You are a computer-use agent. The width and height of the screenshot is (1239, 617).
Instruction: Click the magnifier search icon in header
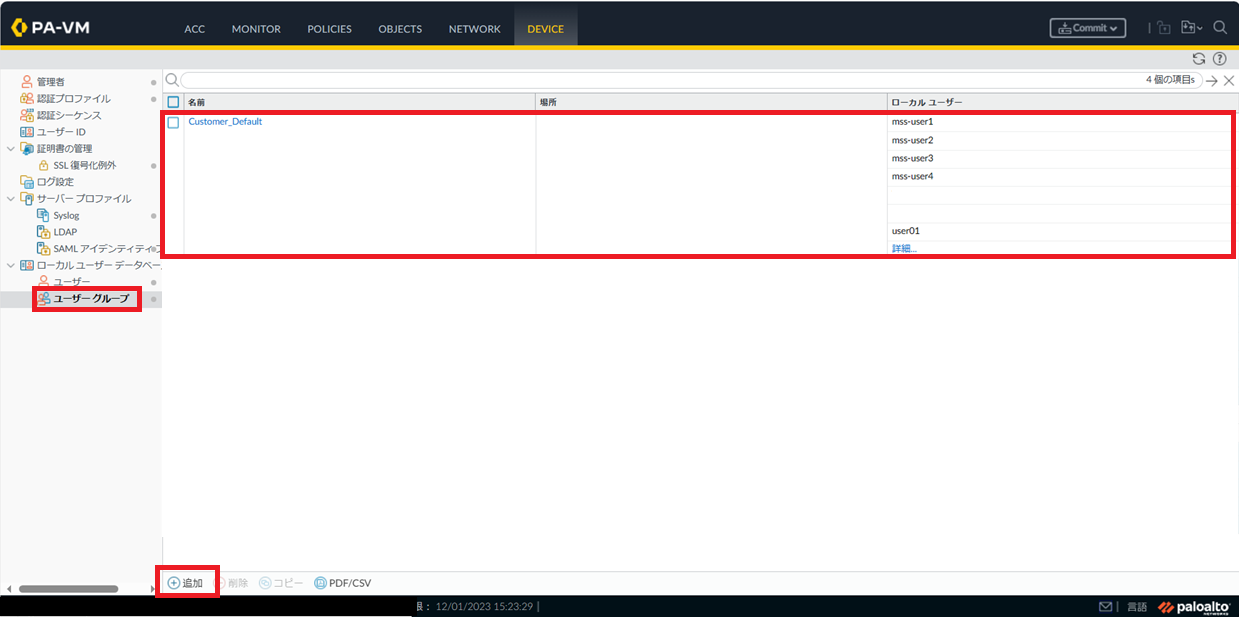1219,28
